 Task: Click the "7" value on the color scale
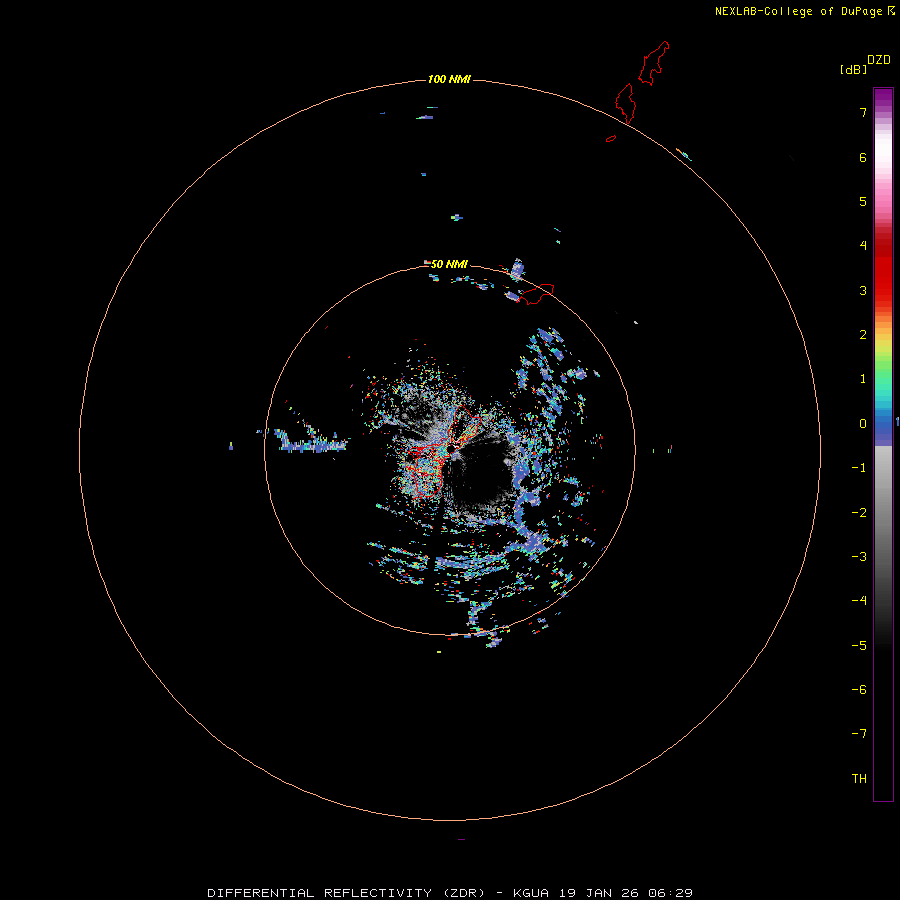[863, 112]
